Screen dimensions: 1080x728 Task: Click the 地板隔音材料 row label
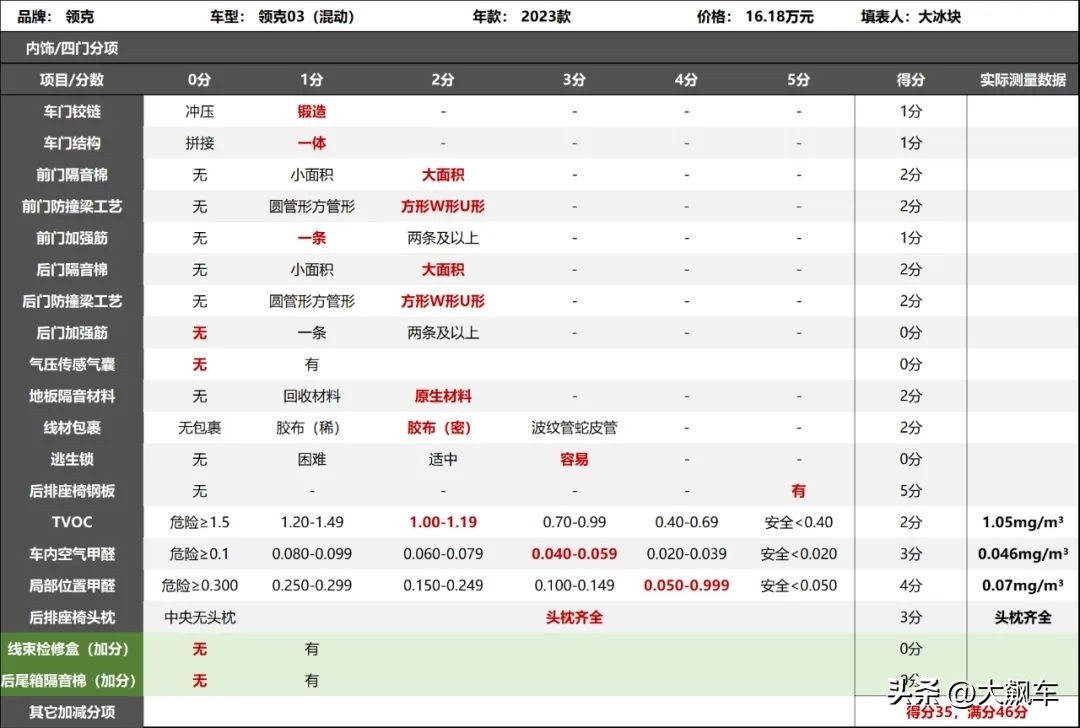pyautogui.click(x=72, y=396)
